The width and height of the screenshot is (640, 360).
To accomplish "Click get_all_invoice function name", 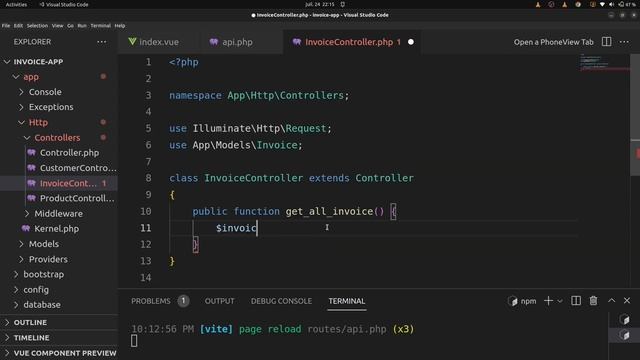I will click(x=329, y=211).
